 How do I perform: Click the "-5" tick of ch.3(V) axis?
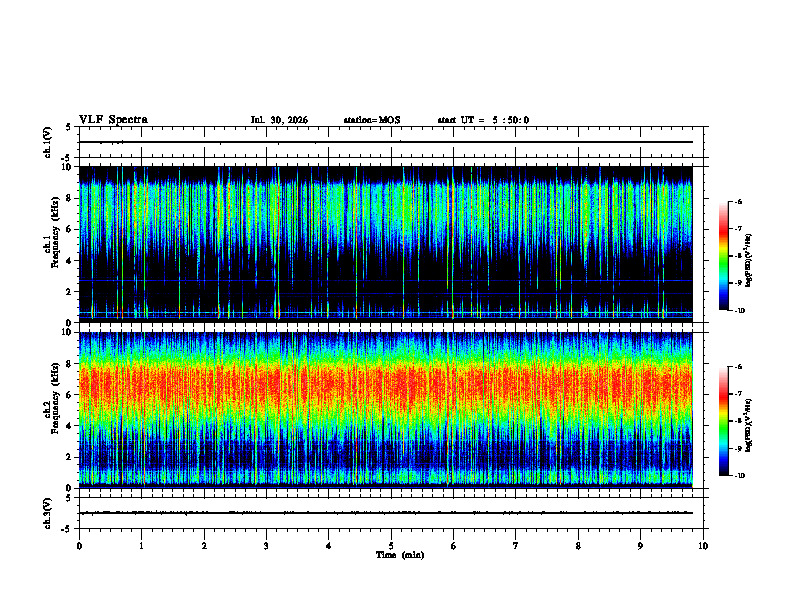pyautogui.click(x=68, y=529)
